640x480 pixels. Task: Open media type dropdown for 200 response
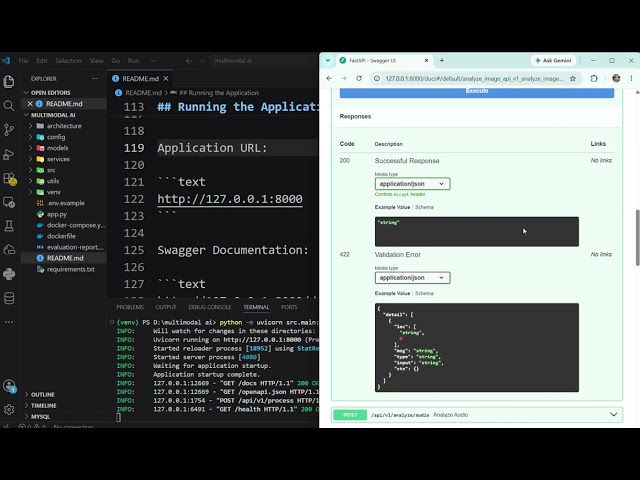[x=412, y=184]
